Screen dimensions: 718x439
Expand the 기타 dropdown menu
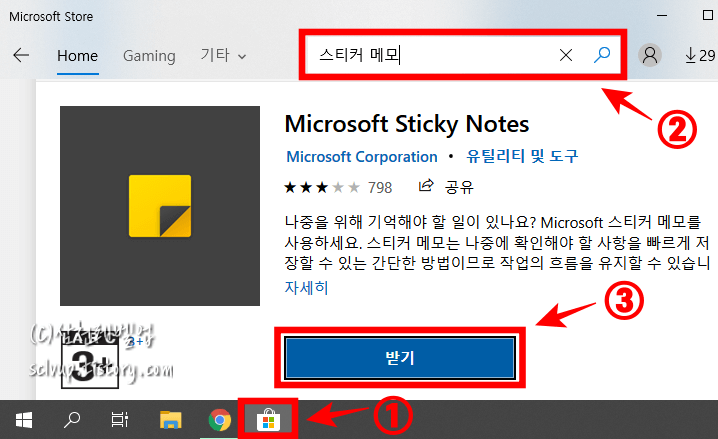(x=223, y=56)
